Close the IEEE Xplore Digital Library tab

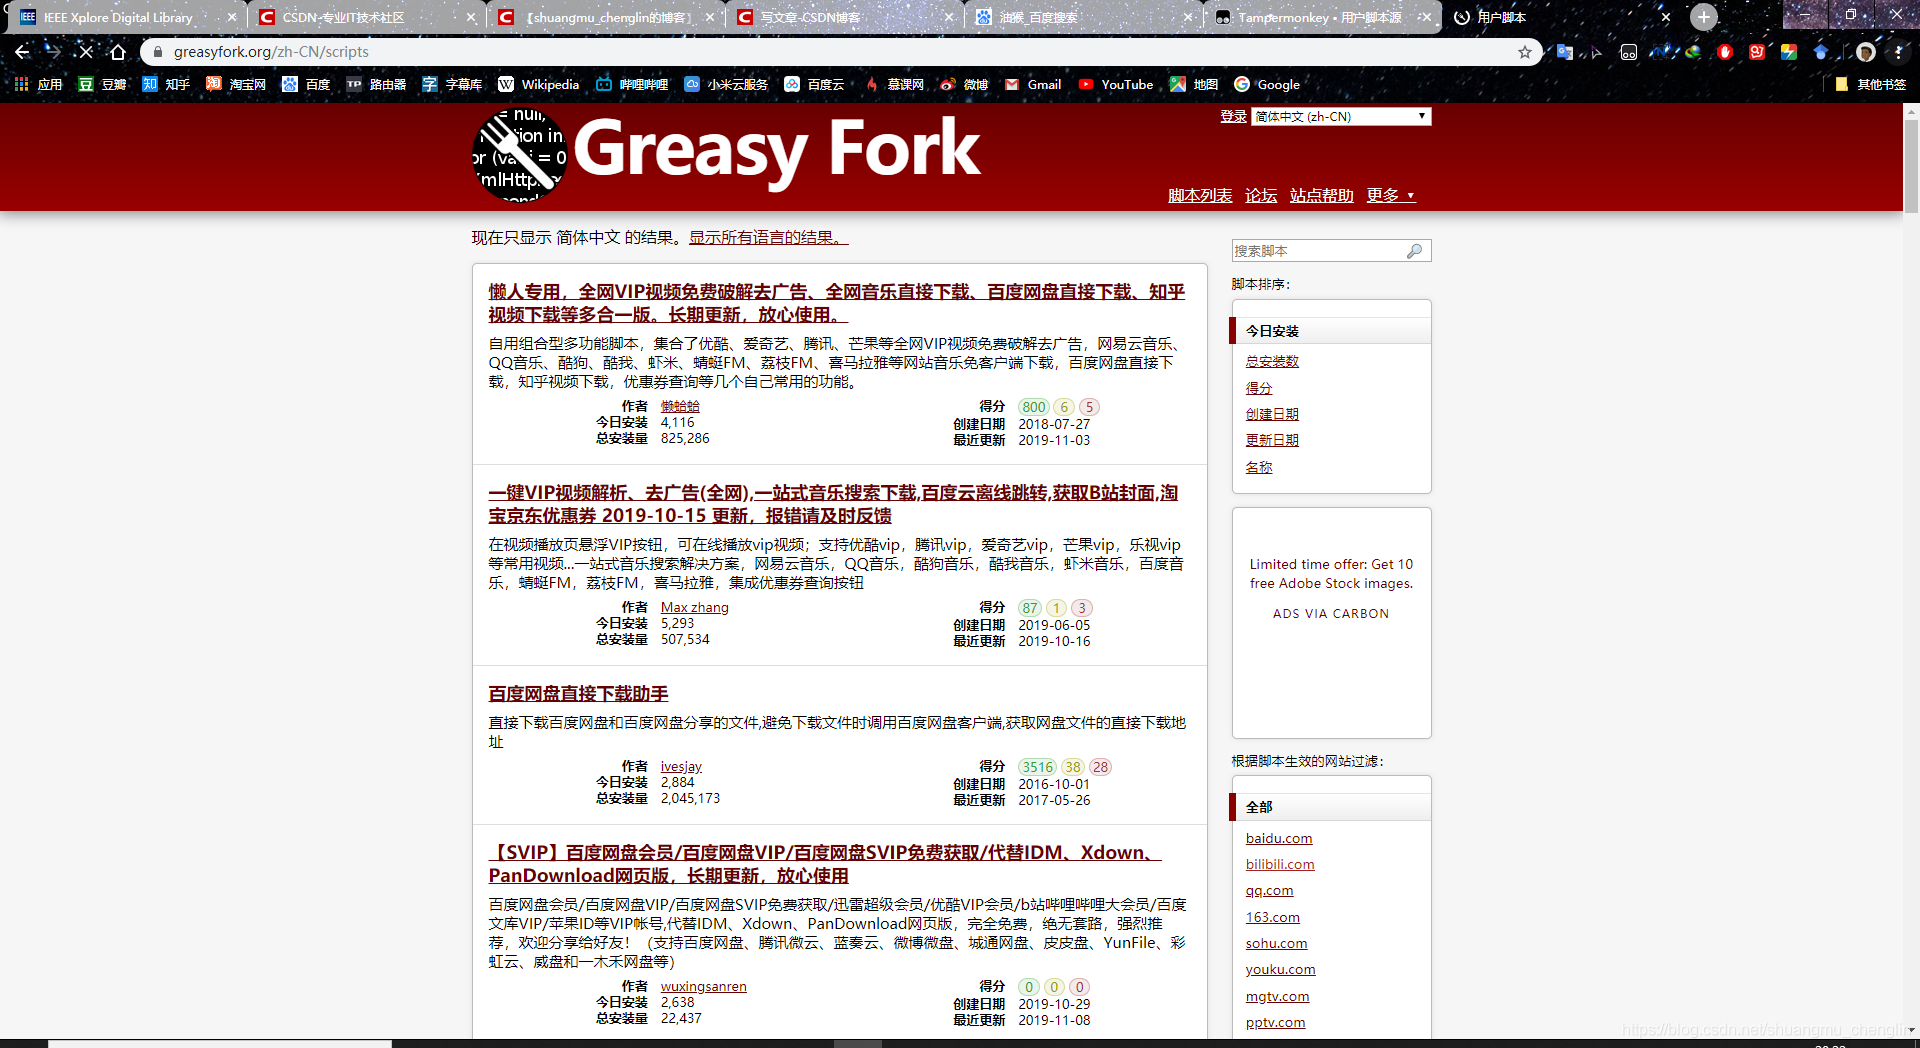(x=232, y=17)
